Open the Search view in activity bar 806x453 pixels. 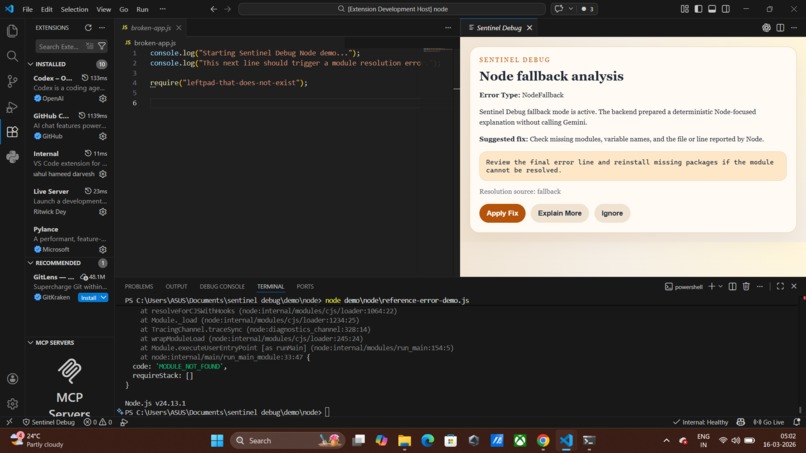pyautogui.click(x=12, y=56)
